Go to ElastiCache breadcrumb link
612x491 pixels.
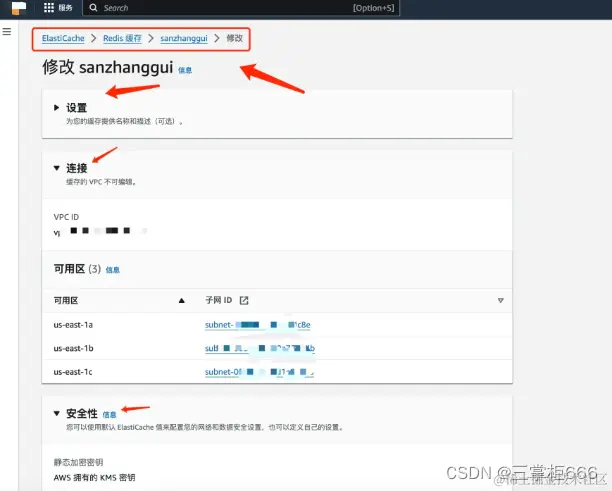click(x=63, y=38)
